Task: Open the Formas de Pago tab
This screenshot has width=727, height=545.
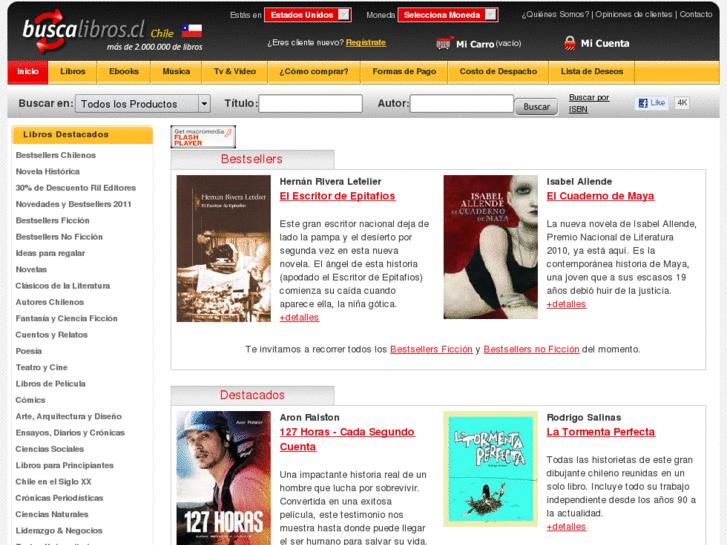Action: [x=404, y=71]
